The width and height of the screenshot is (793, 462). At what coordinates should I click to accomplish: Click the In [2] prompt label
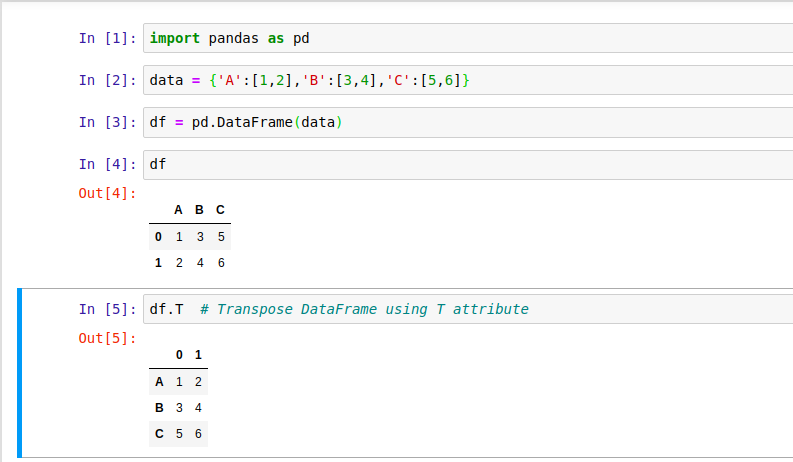click(107, 80)
